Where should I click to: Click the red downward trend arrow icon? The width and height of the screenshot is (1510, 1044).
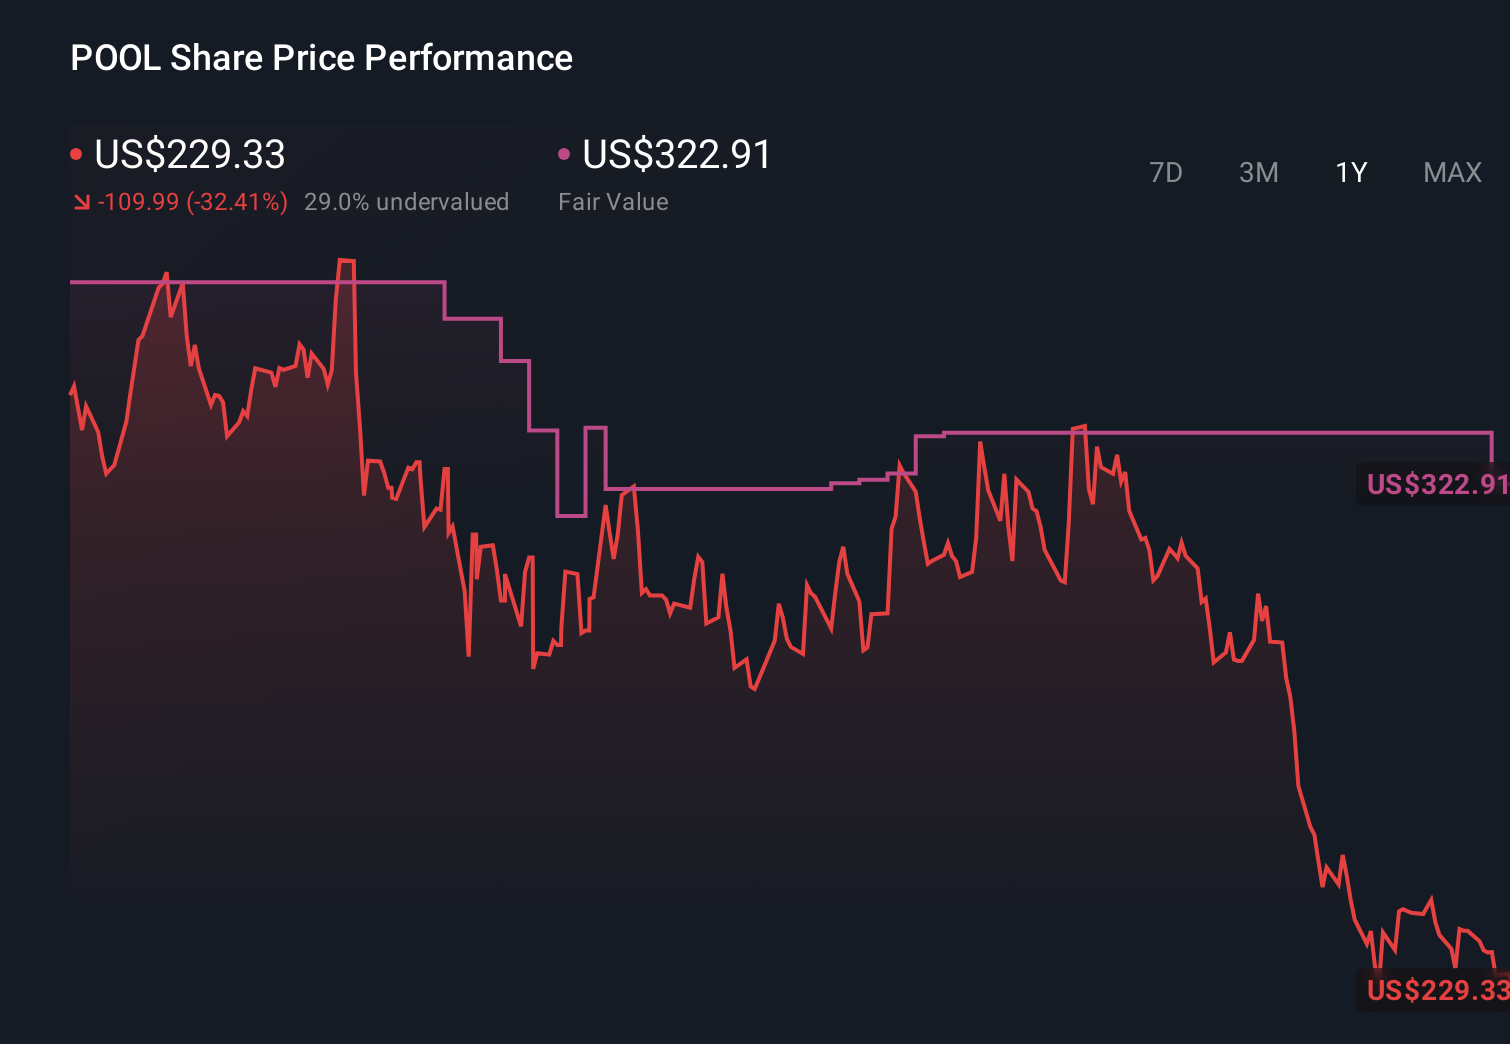pos(81,201)
